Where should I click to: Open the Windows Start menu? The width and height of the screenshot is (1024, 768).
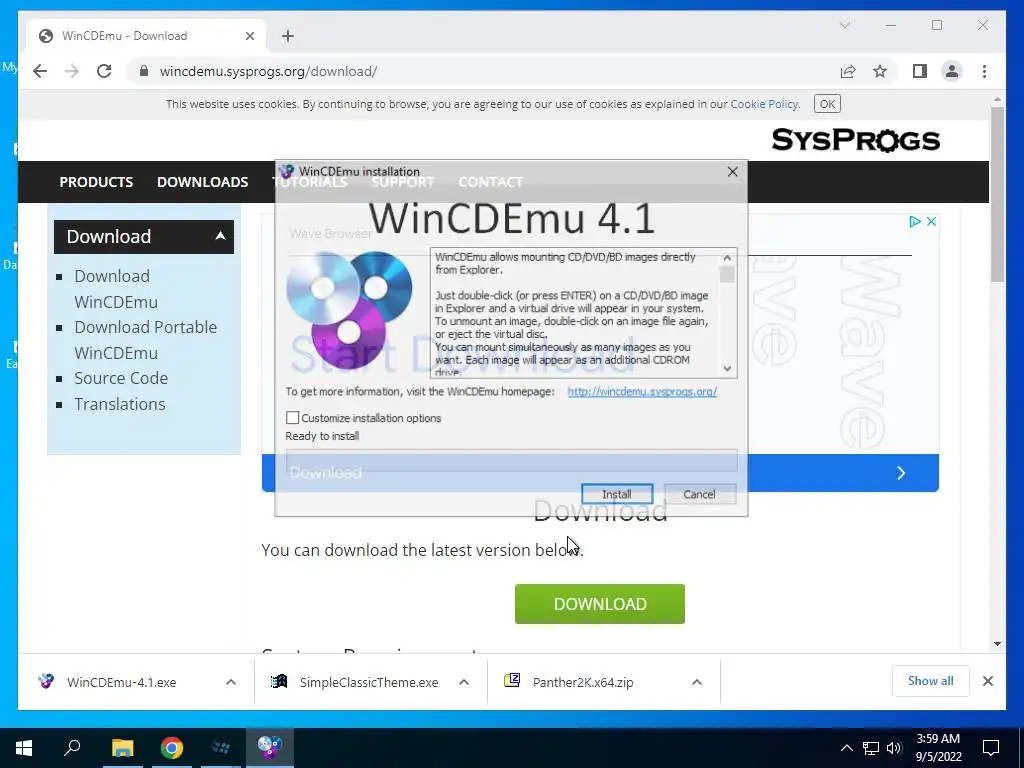click(24, 748)
